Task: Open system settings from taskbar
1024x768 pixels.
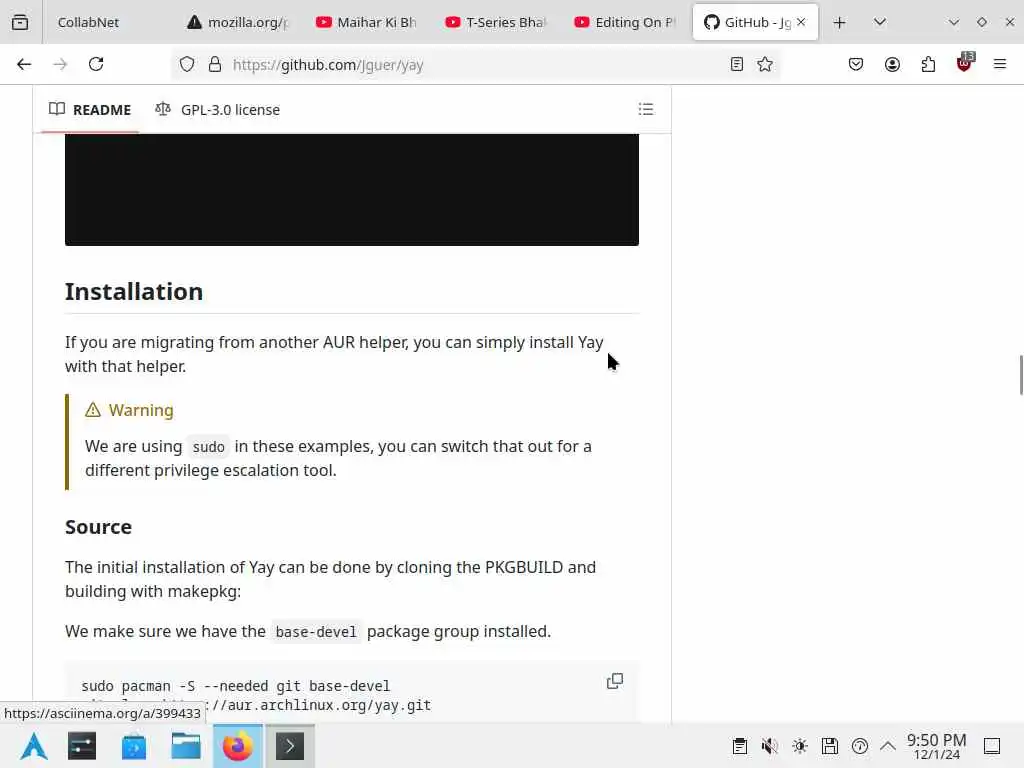Action: pos(82,746)
